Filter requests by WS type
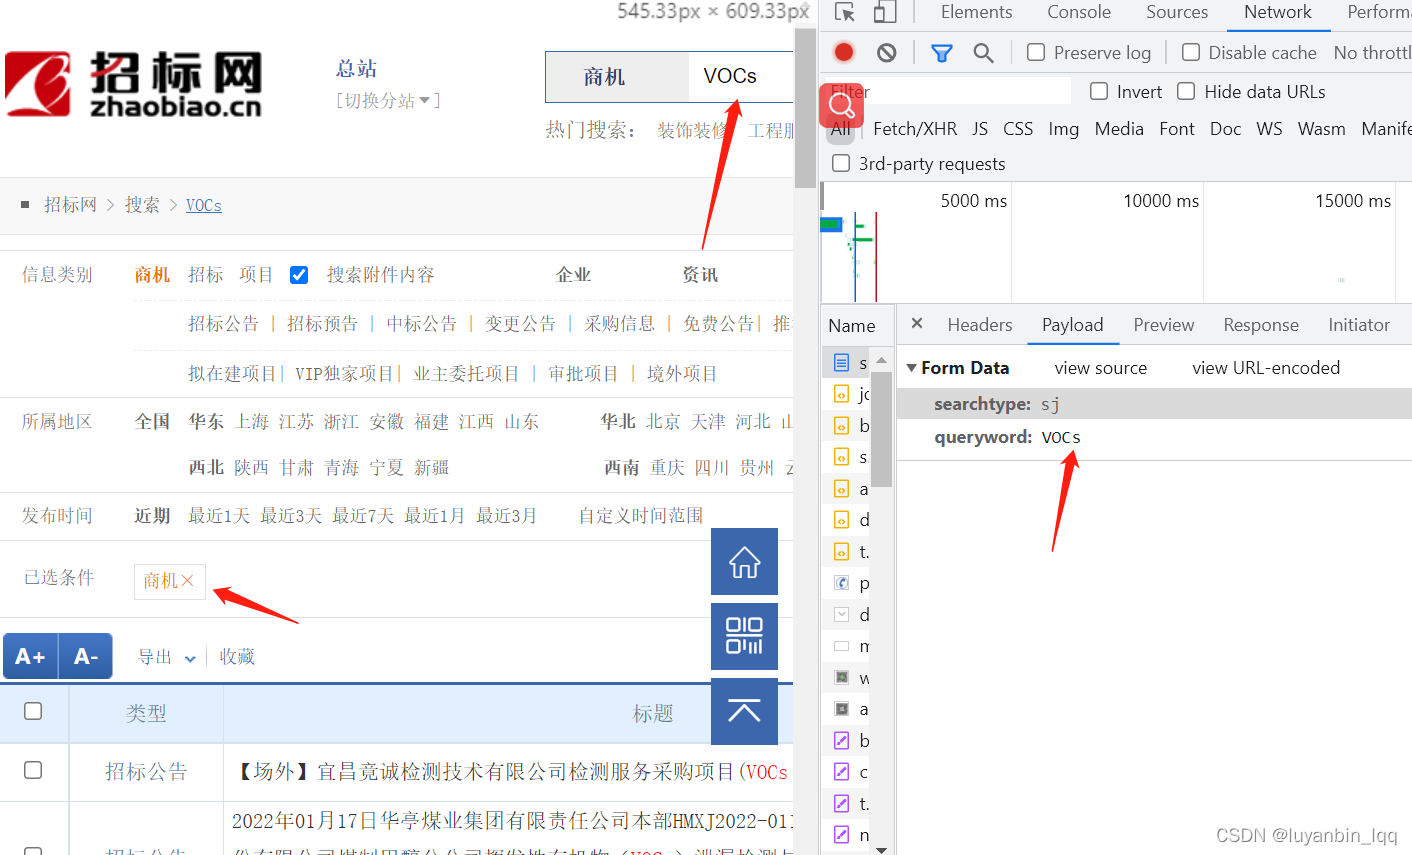This screenshot has height=855, width=1412. coord(1269,129)
